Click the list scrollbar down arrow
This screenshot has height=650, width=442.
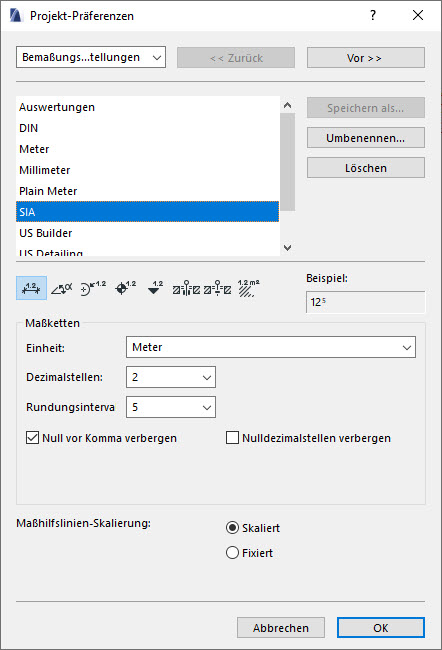[x=287, y=248]
